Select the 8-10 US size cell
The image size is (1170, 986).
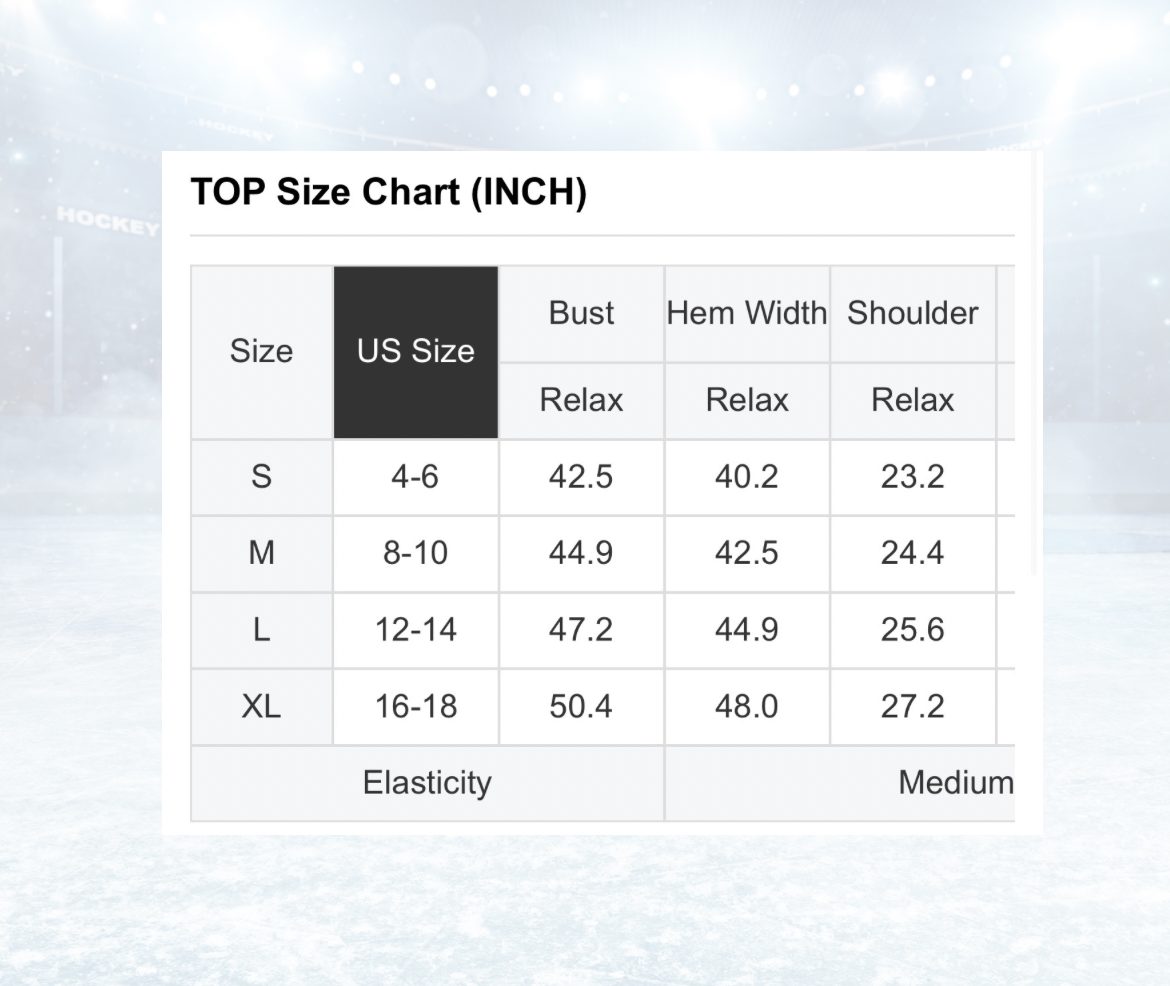(x=416, y=554)
